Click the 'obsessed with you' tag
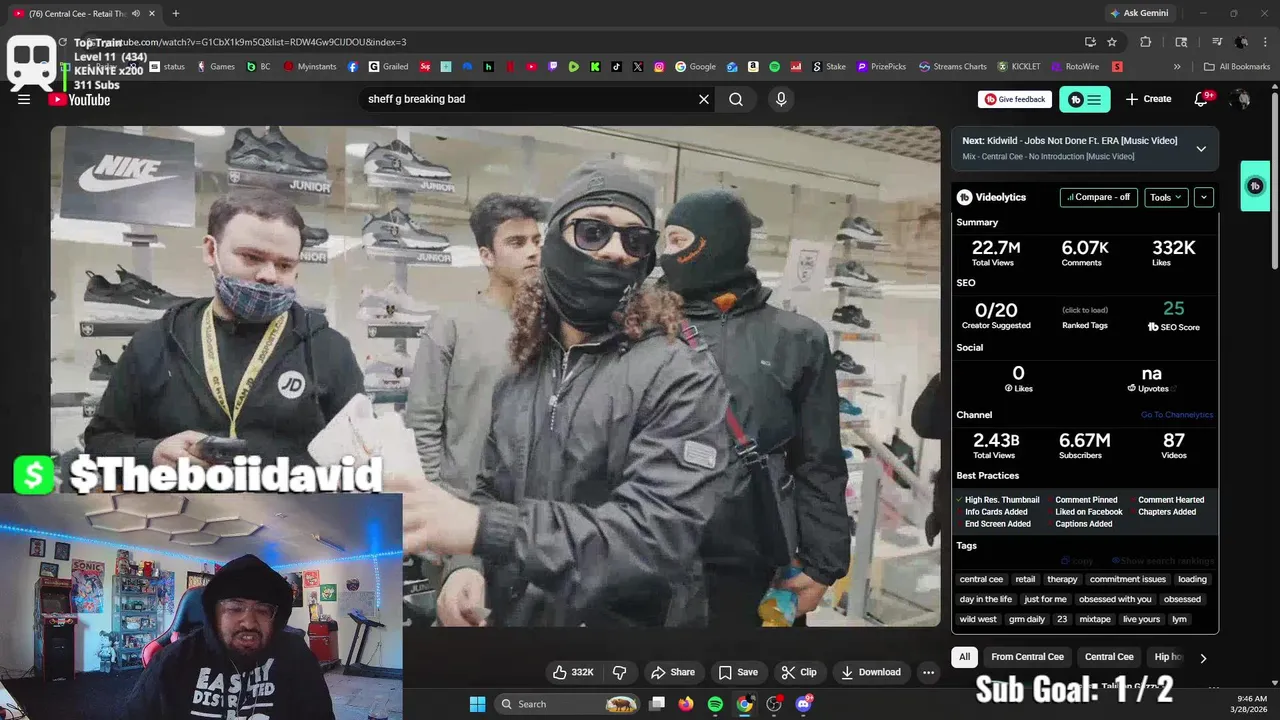Image resolution: width=1280 pixels, height=720 pixels. (x=1115, y=599)
